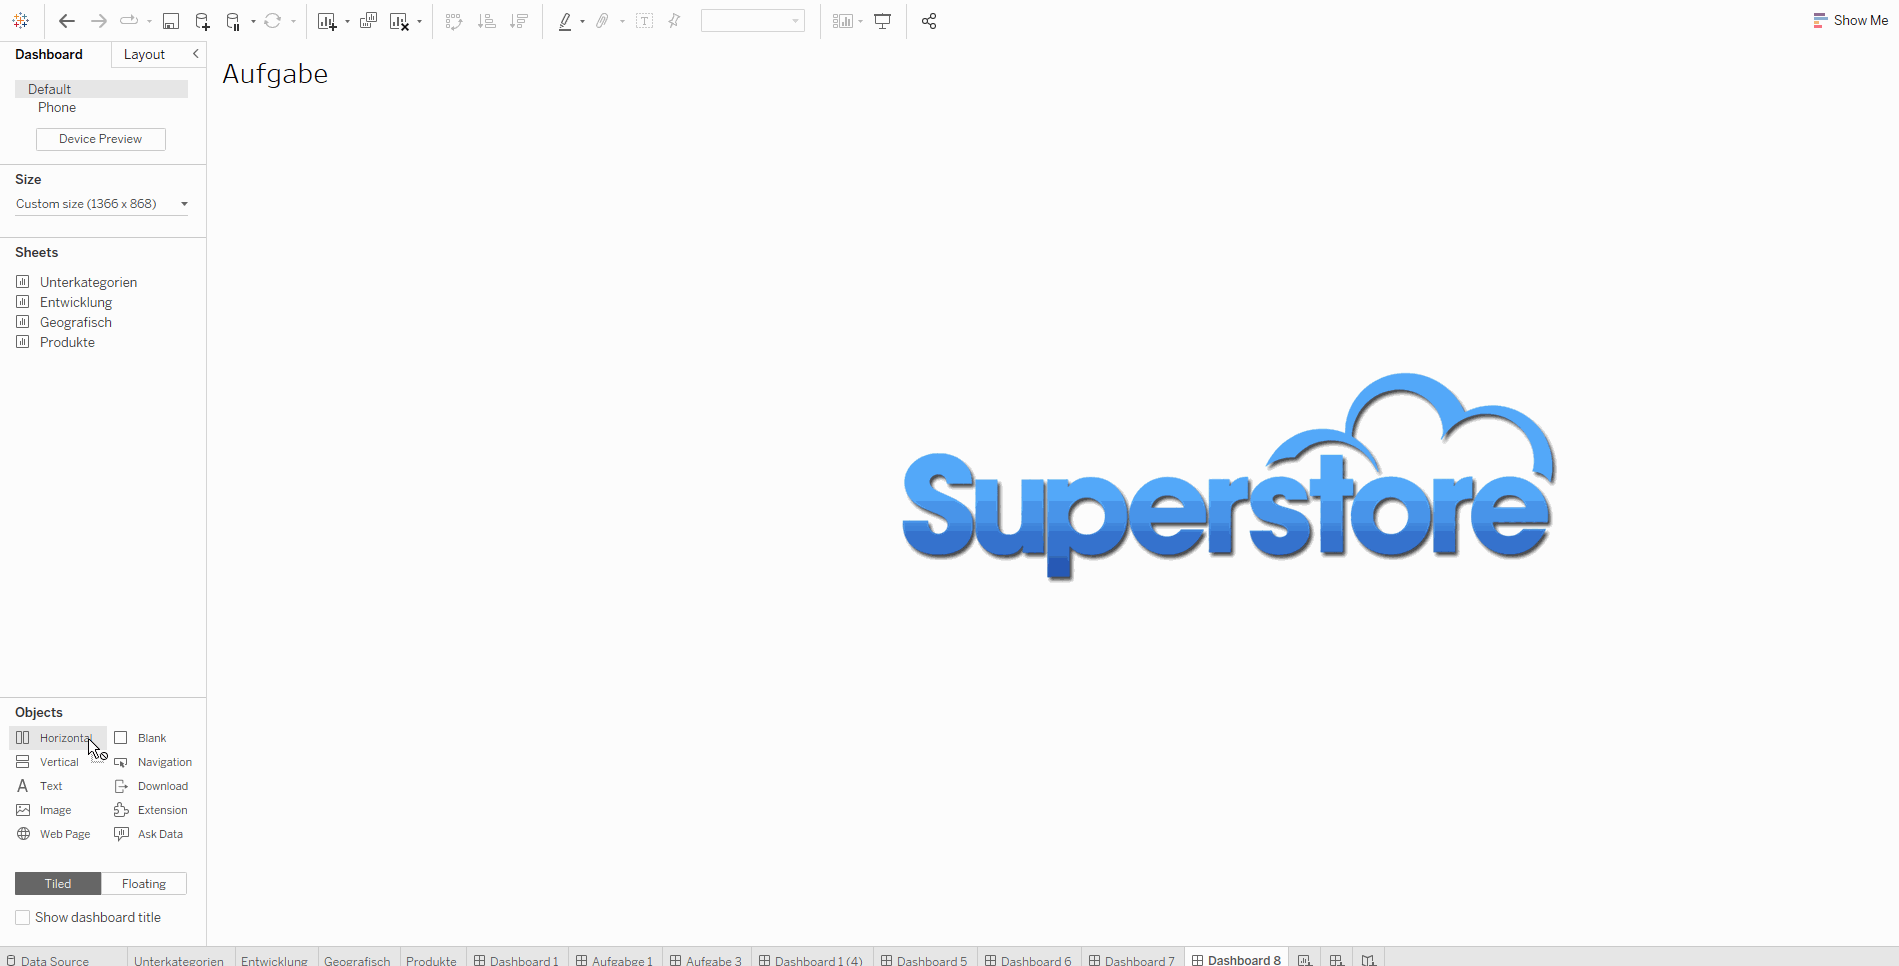Viewport: 1899px width, 966px height.
Task: Select Entwicklung in Sheets list
Action: 76,302
